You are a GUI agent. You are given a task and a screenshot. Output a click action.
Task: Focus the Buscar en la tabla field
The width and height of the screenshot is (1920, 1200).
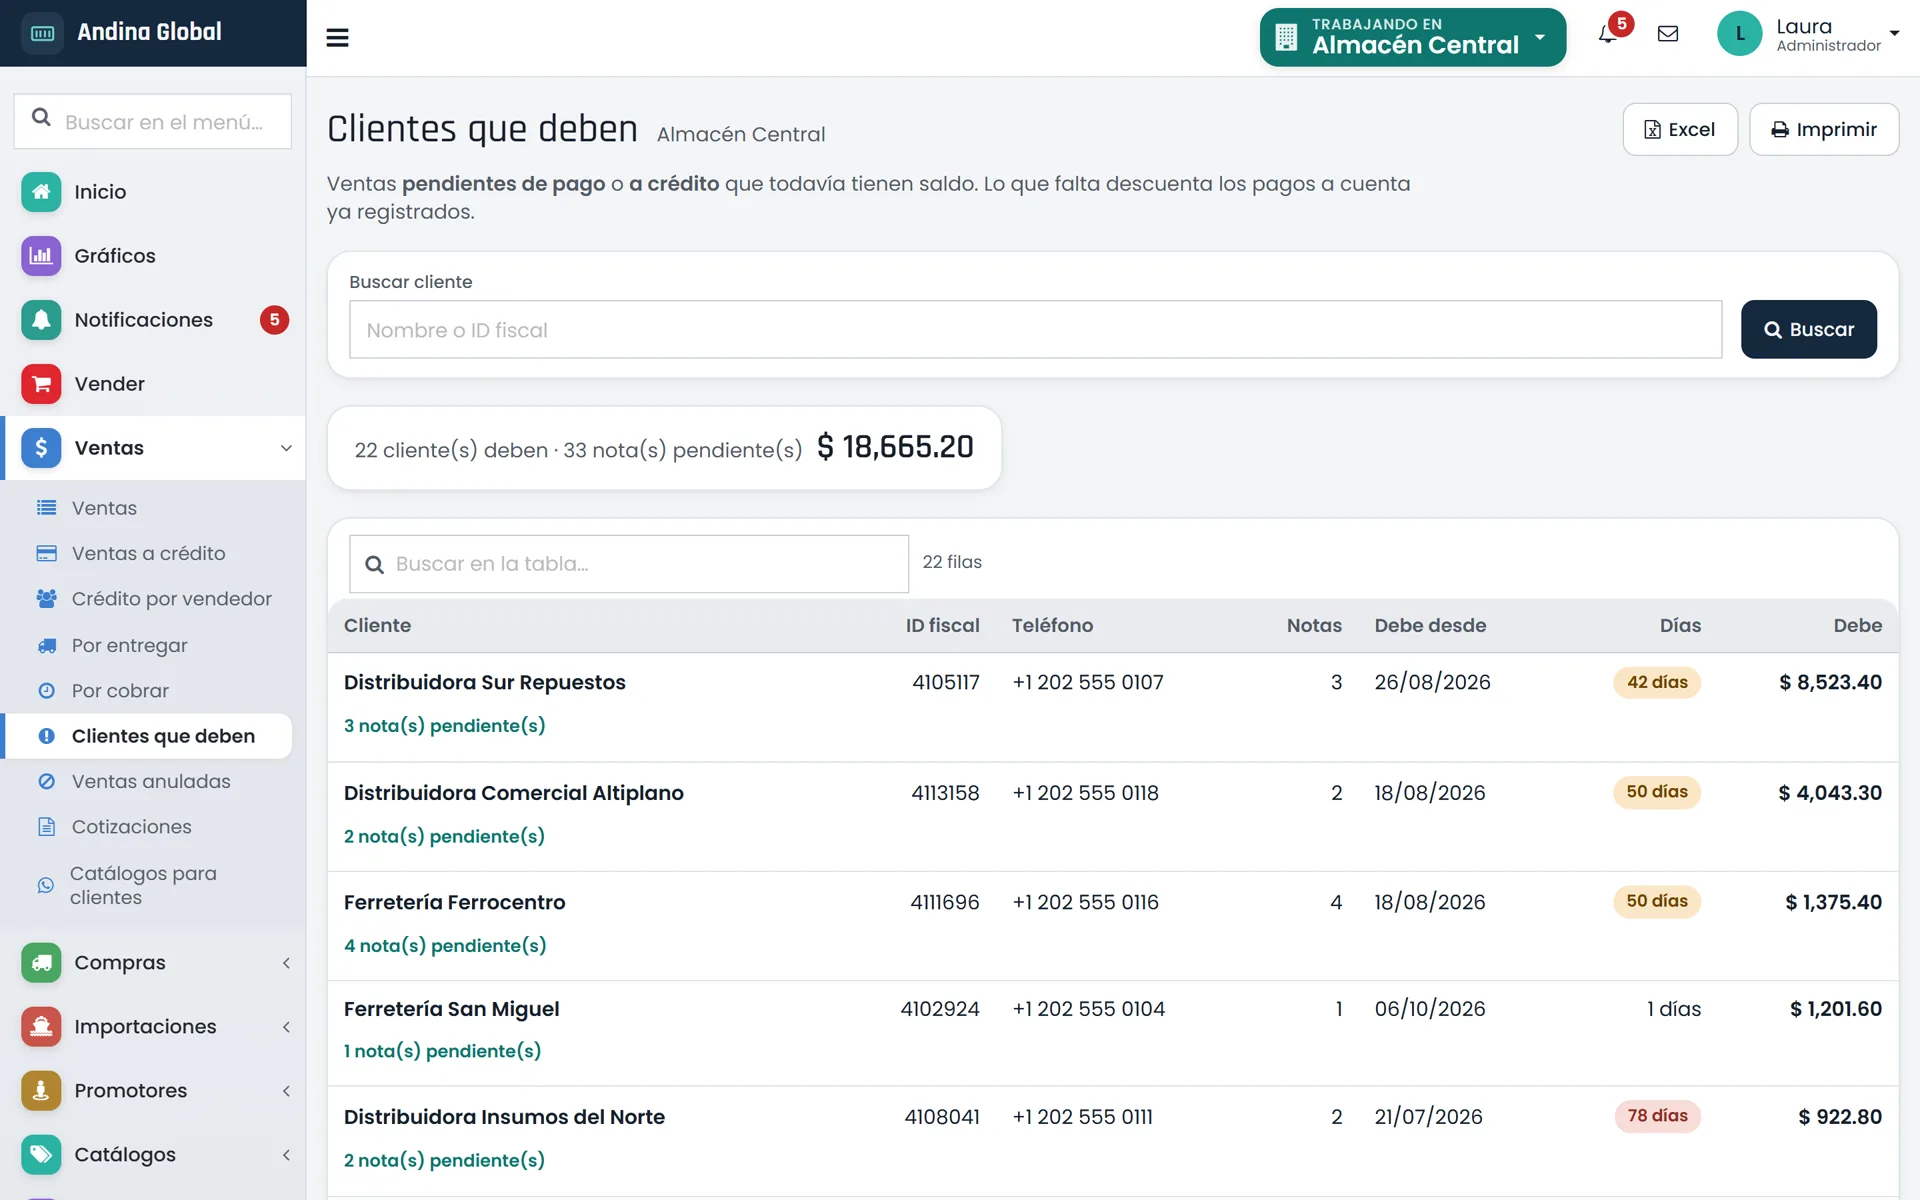629,564
